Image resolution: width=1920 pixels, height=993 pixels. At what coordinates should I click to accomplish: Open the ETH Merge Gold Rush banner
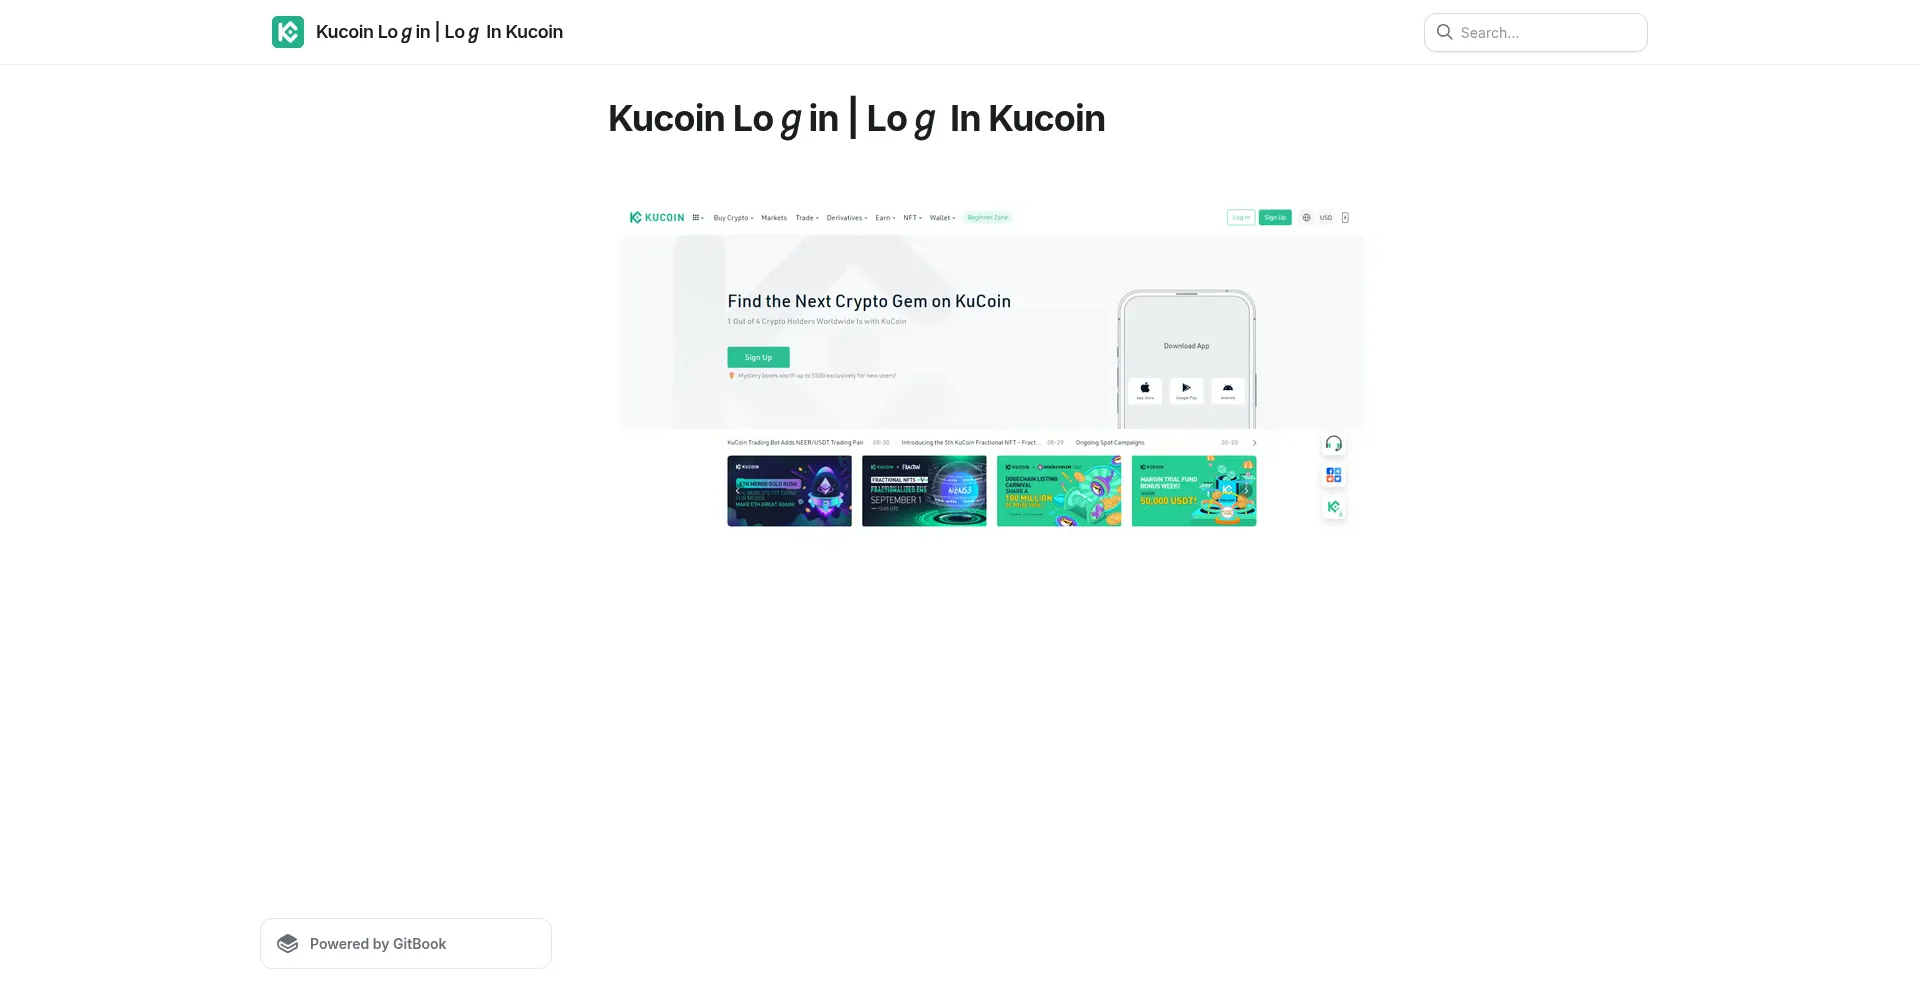pyautogui.click(x=790, y=491)
